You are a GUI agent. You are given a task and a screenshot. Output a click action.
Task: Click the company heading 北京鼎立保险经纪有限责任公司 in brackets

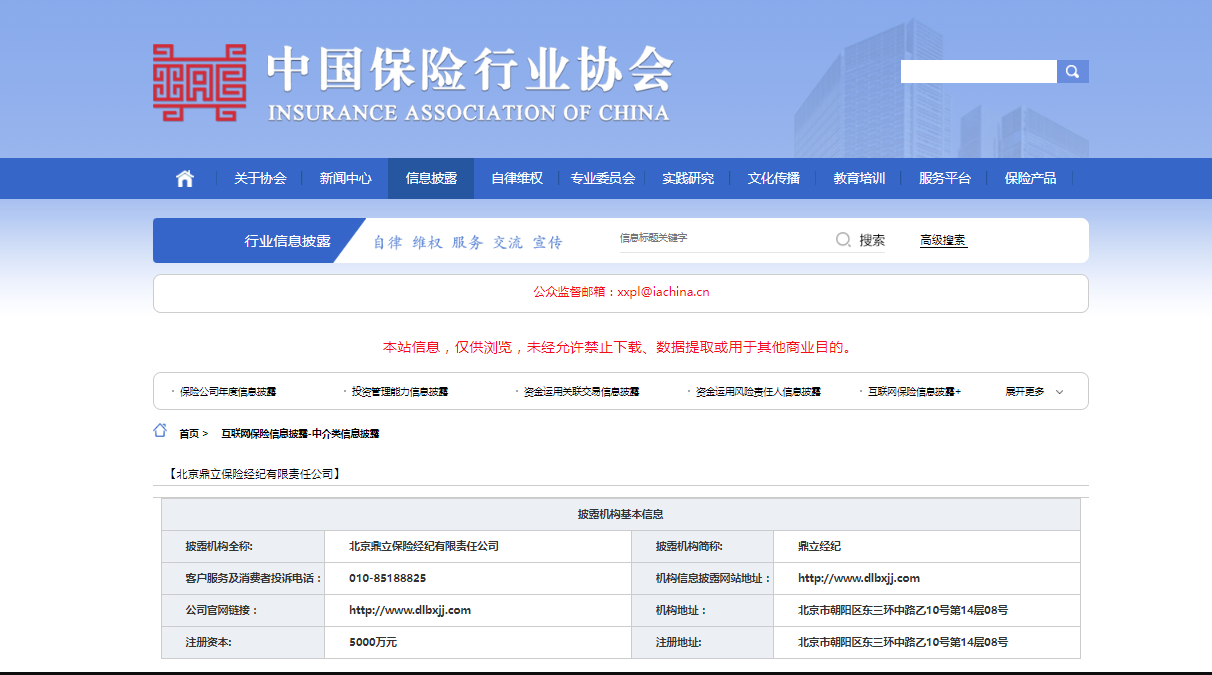coord(255,473)
